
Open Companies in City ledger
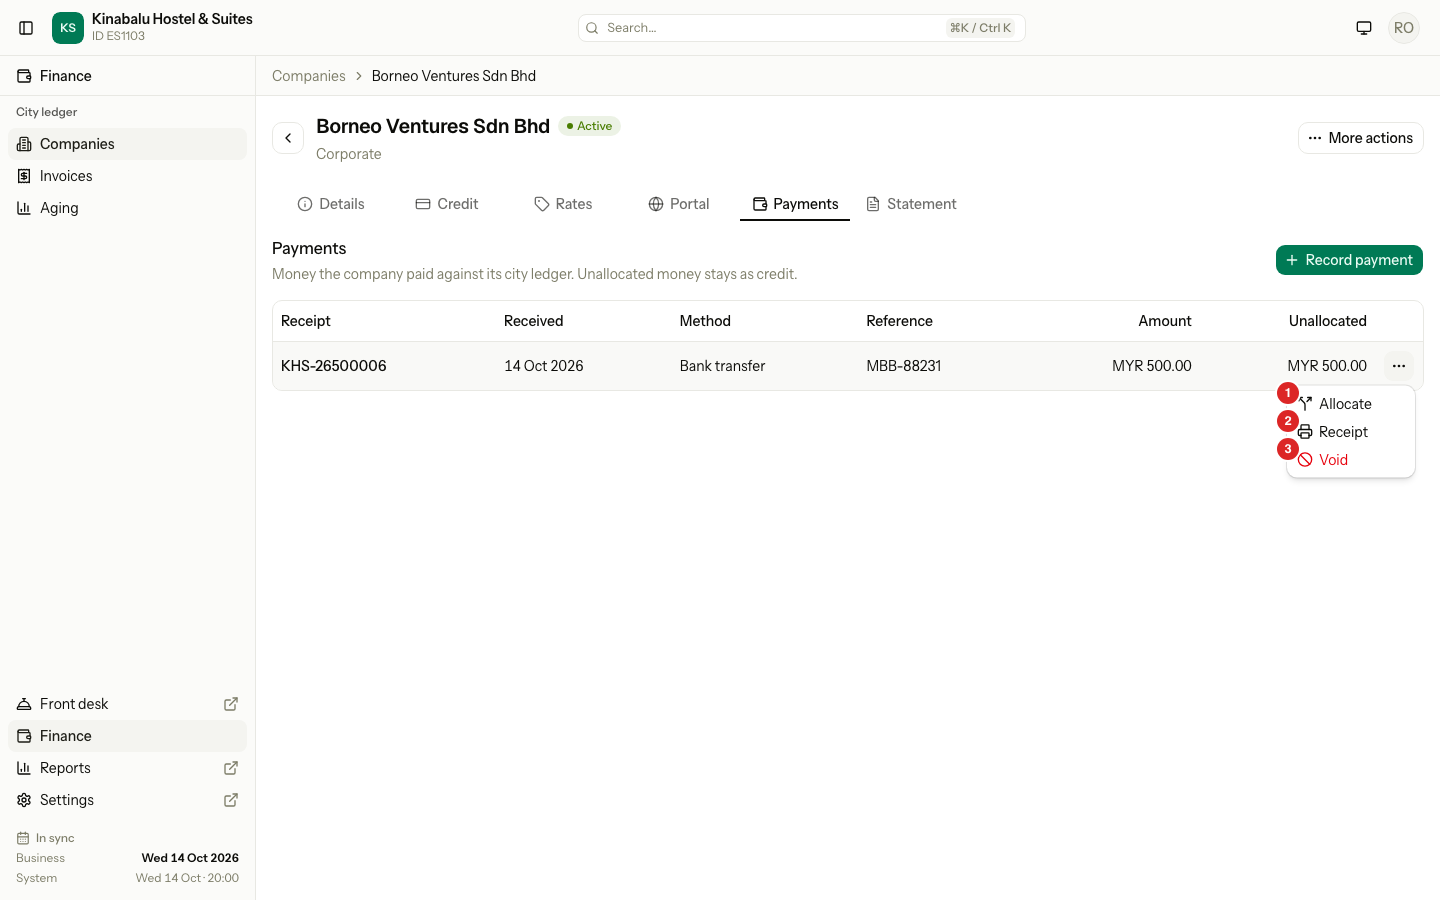(x=127, y=144)
